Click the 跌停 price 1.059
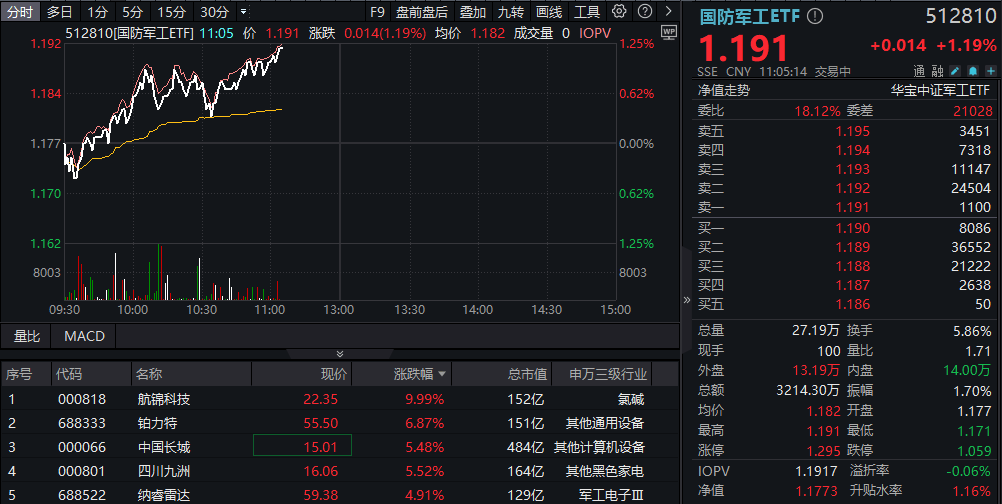This screenshot has width=1002, height=504. coord(974,451)
